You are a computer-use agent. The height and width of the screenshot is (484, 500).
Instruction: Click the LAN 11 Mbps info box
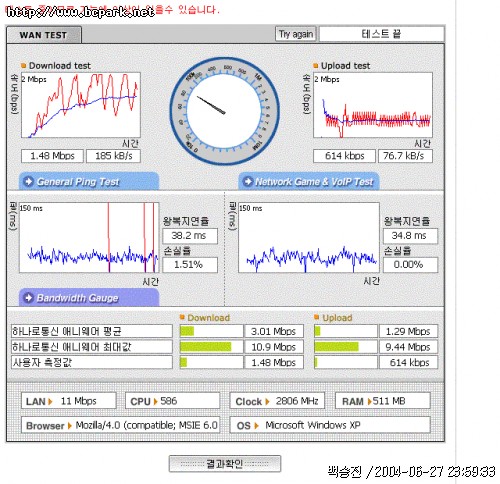69,401
